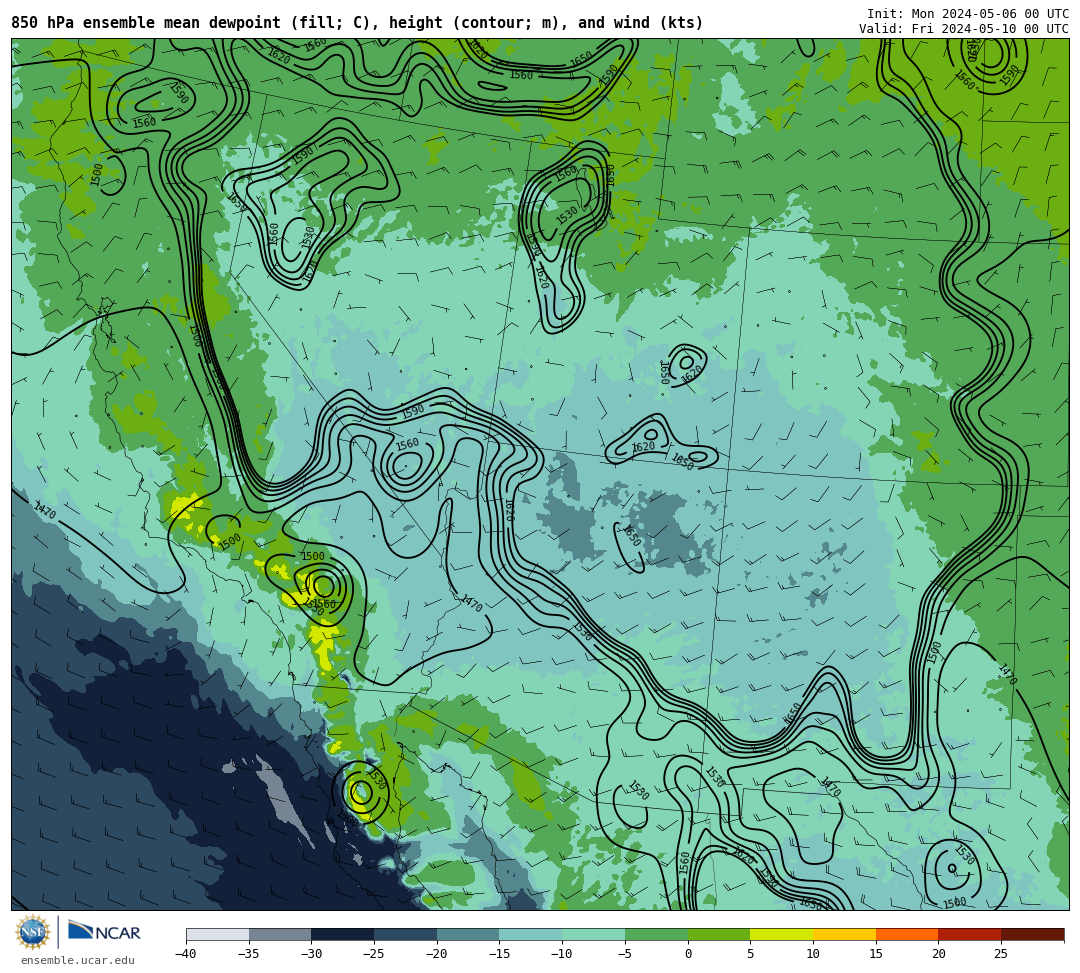
Task: Pick the gray-teal -20 to -15 swatch
Action: 468,934
